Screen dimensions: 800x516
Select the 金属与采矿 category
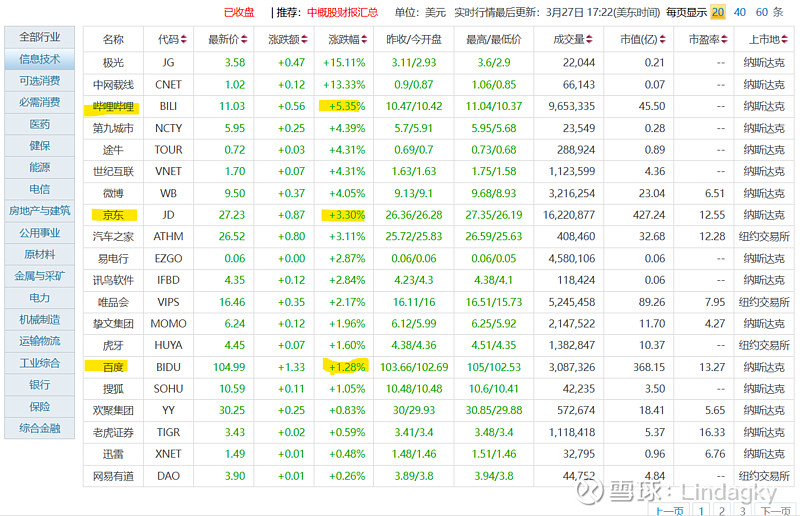40,276
